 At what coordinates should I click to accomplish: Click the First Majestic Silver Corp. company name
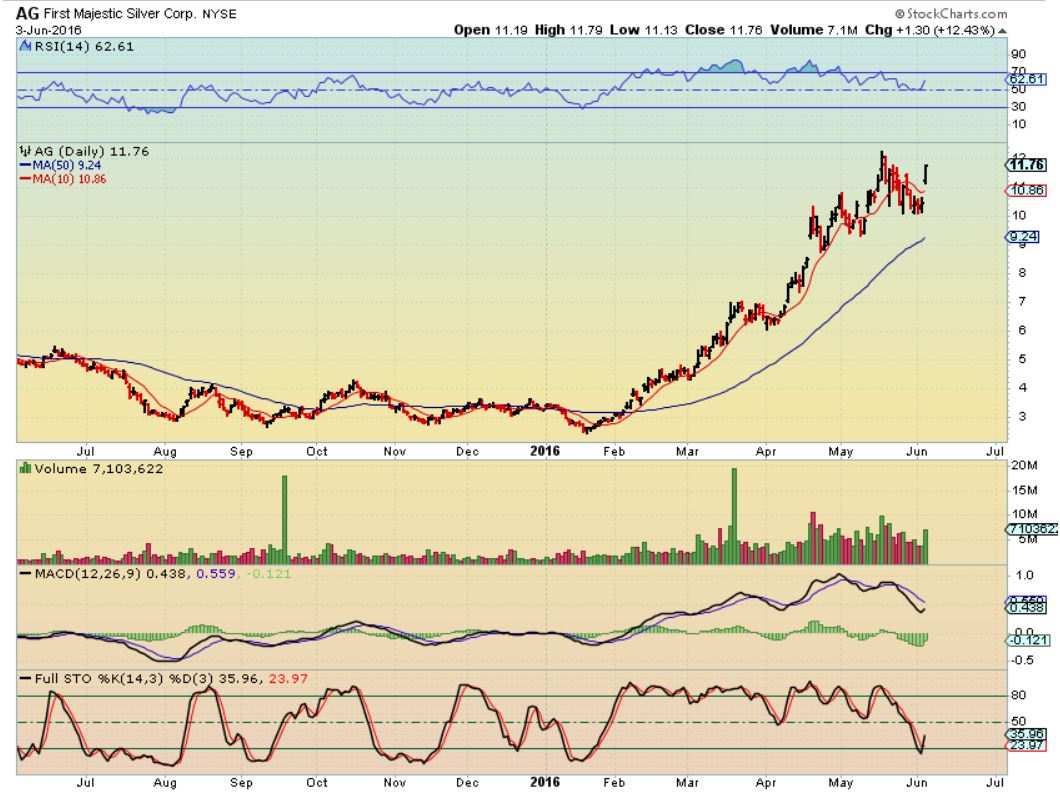[x=120, y=14]
